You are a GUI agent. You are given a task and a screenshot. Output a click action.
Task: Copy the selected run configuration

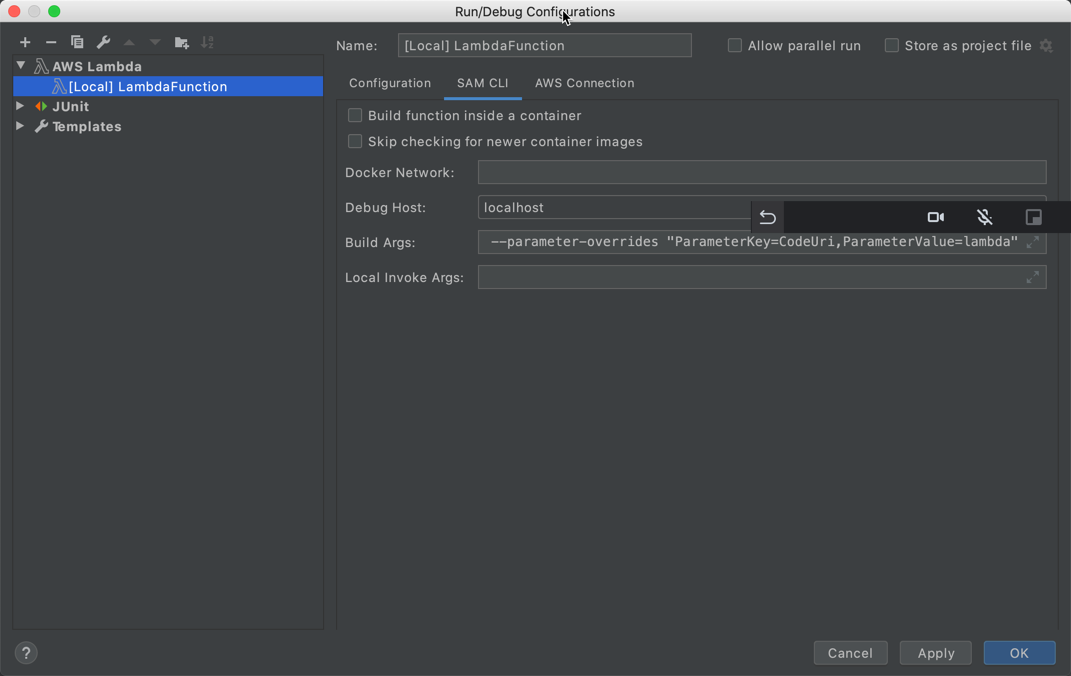point(77,42)
